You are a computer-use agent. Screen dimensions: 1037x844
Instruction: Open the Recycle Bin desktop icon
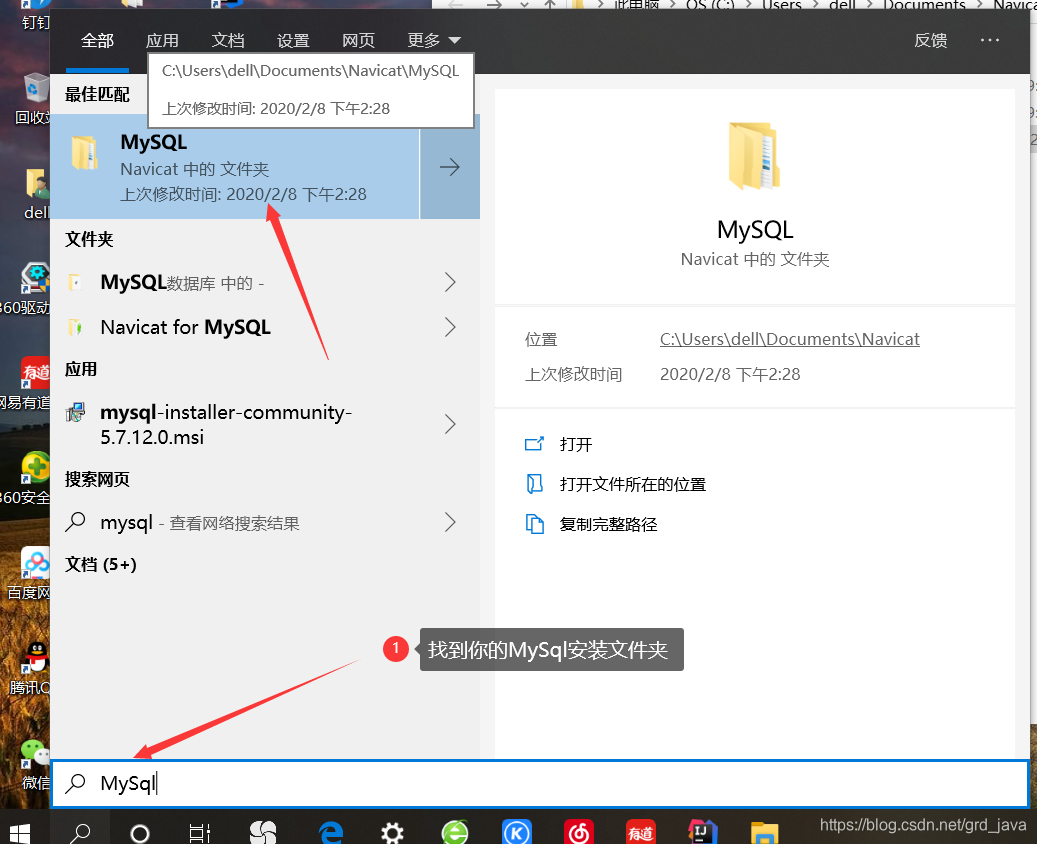(x=33, y=99)
